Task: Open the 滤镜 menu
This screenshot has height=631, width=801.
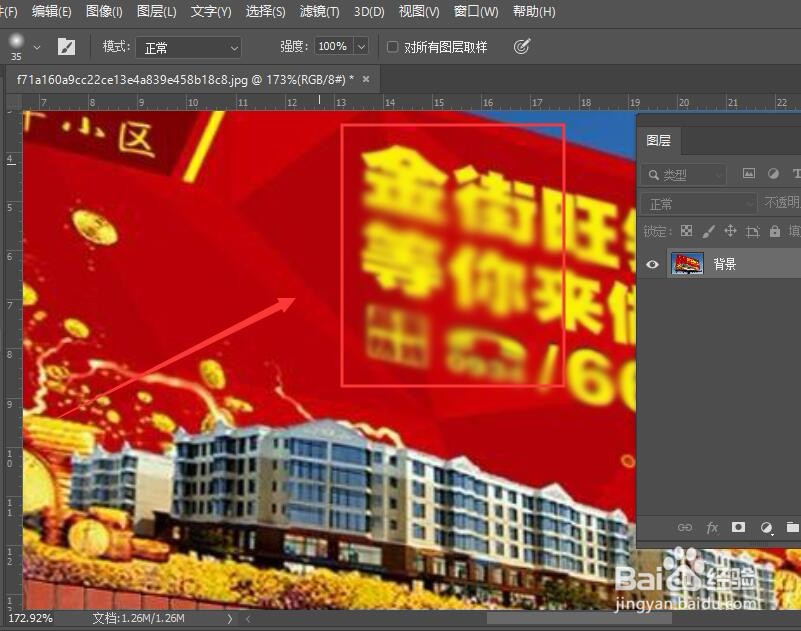Action: (318, 11)
